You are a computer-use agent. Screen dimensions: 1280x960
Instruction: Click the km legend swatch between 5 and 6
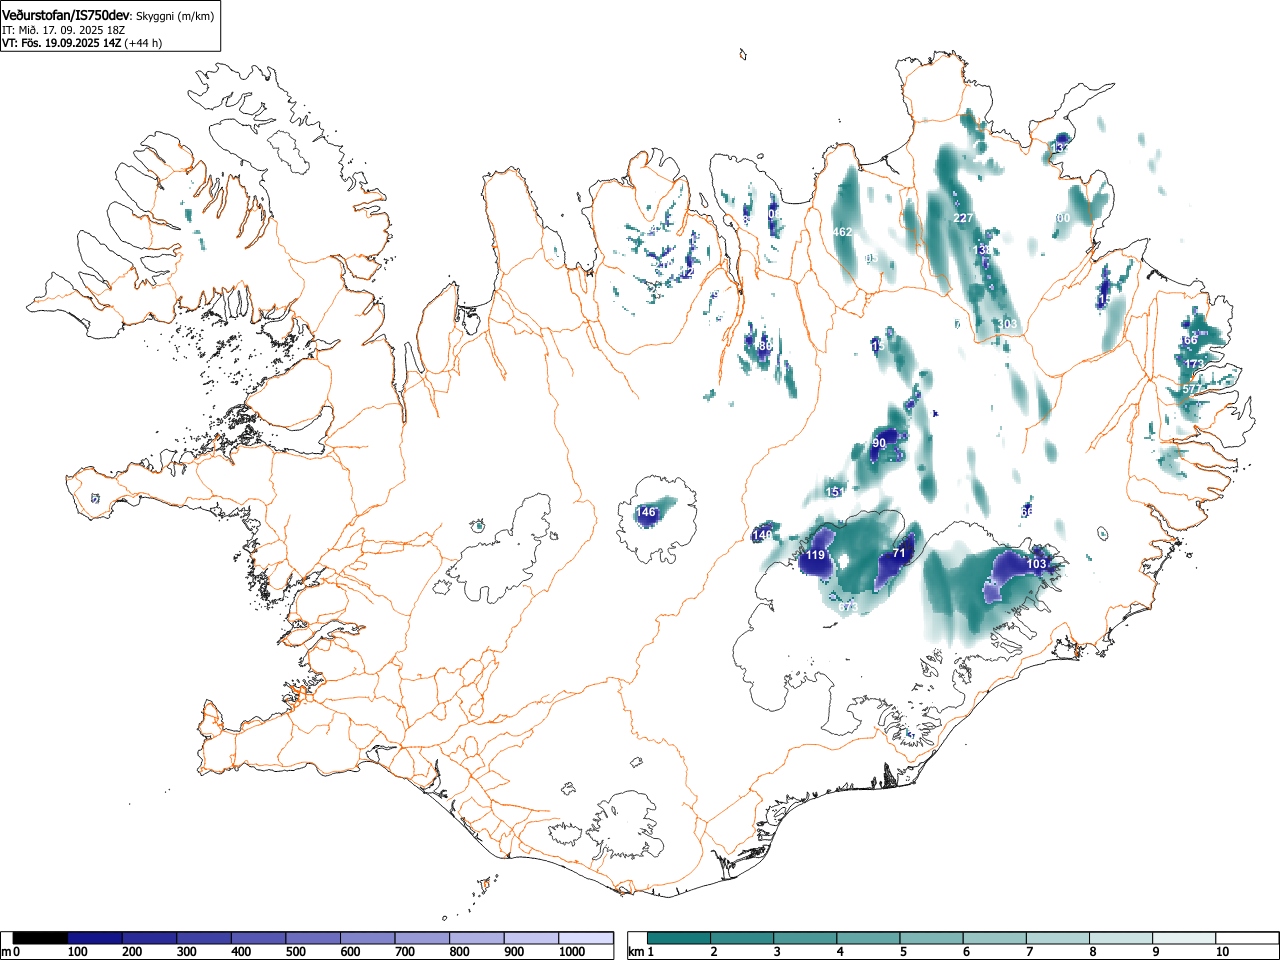[932, 938]
